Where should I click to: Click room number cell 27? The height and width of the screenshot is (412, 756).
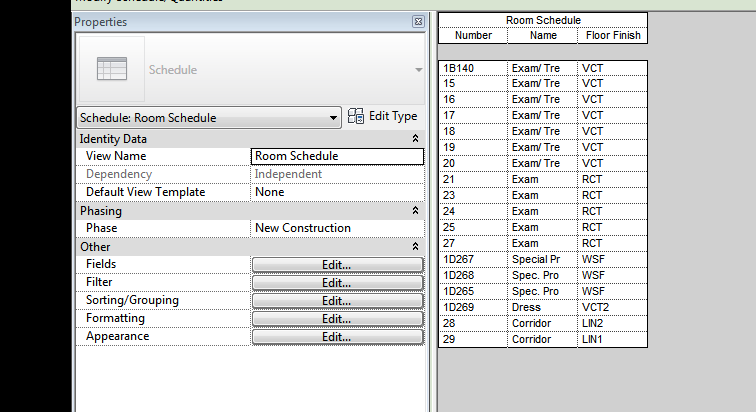(x=473, y=243)
